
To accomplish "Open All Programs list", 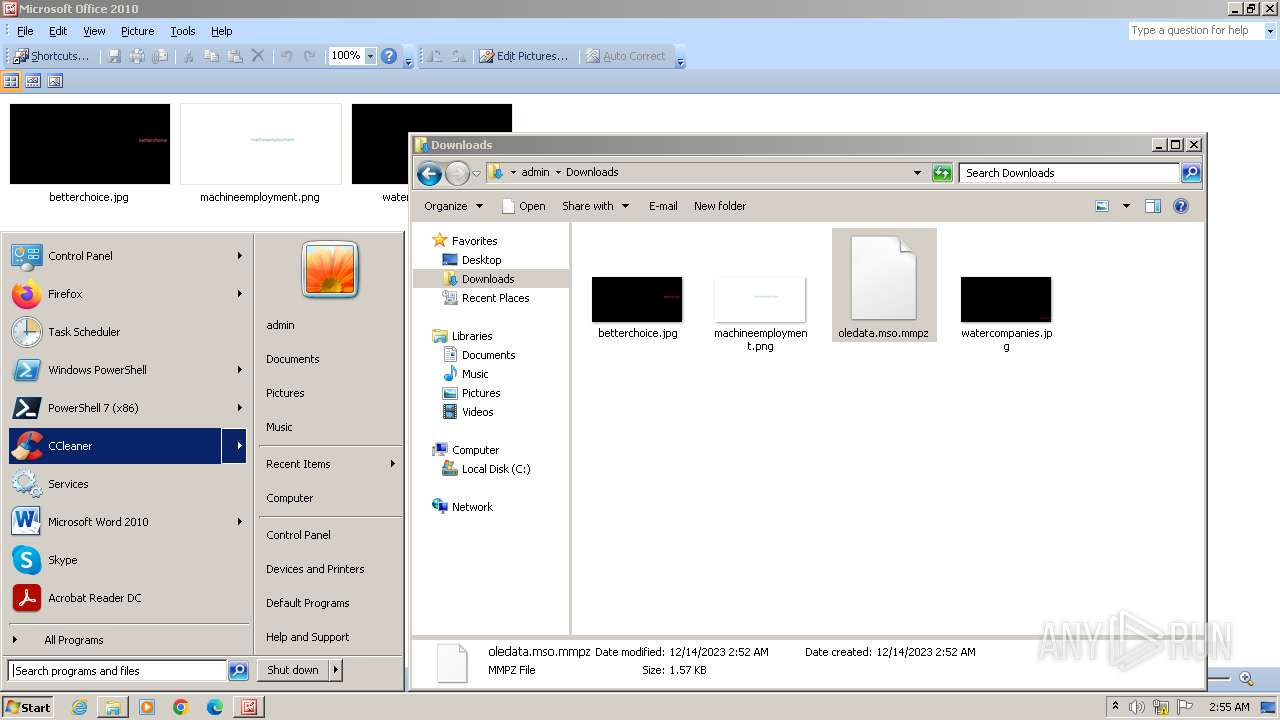I will [x=128, y=640].
